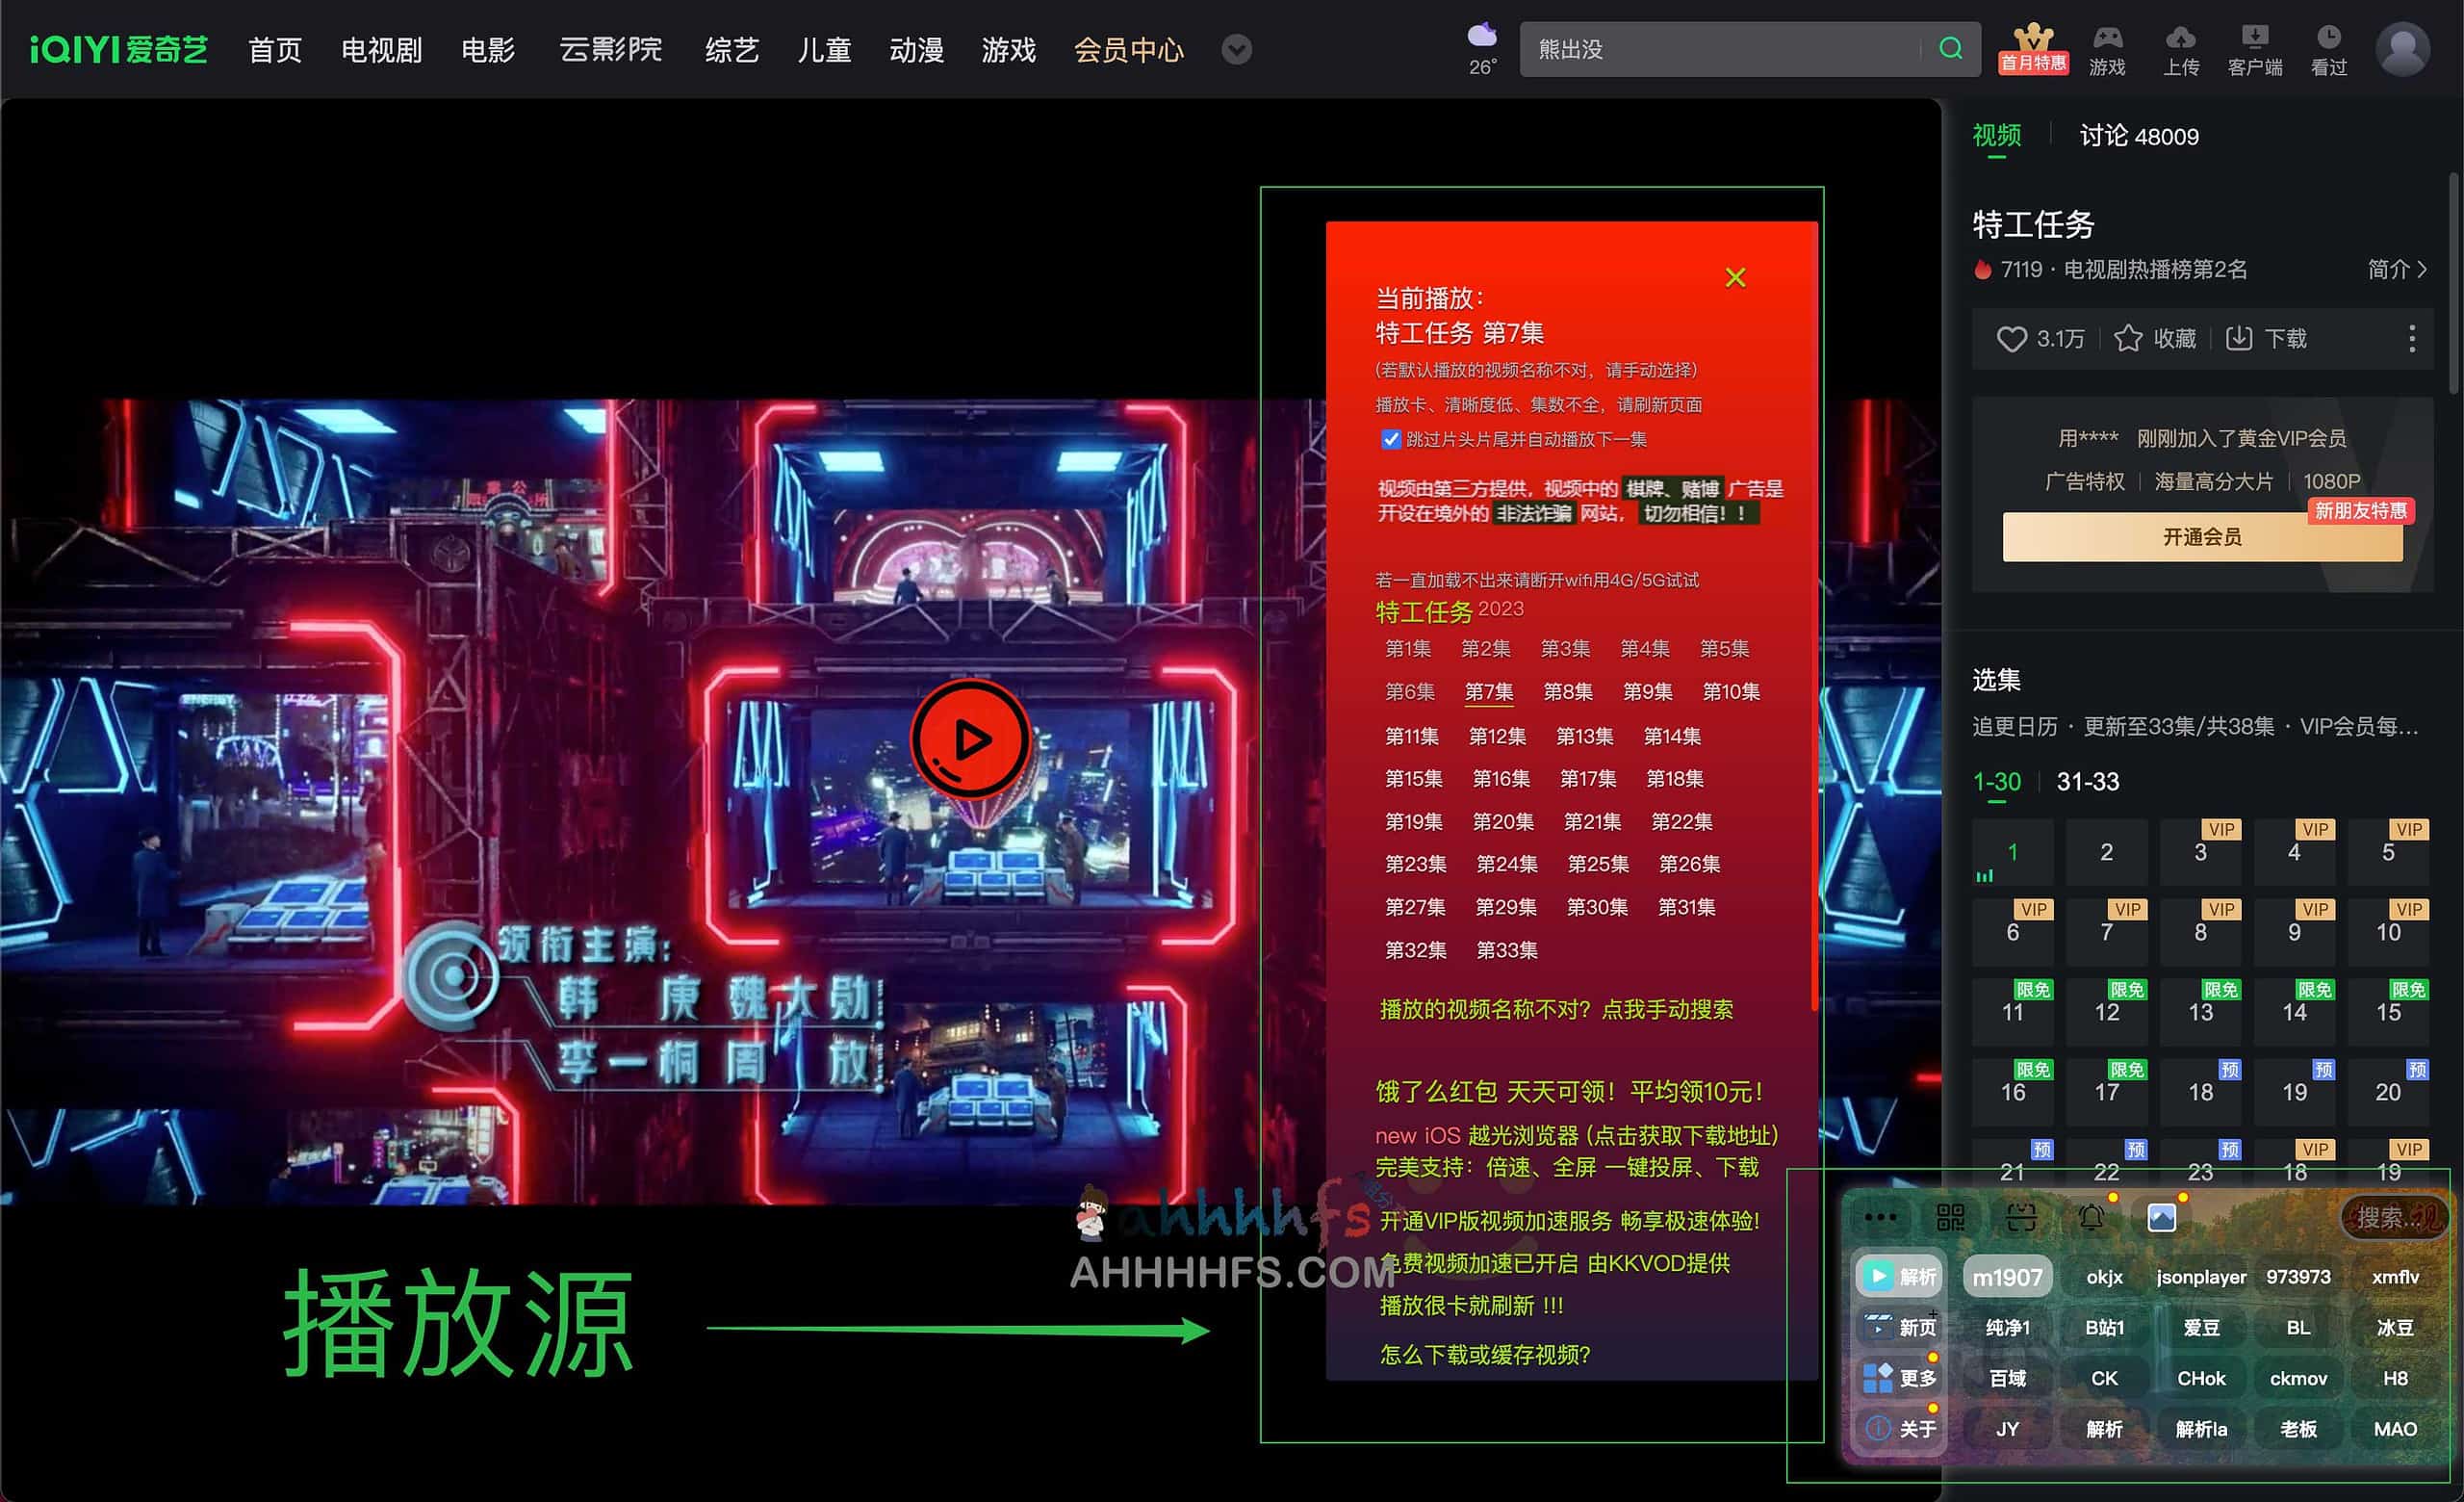Image resolution: width=2464 pixels, height=1502 pixels.
Task: Expand the 会员中心 dropdown chevron
Action: 1236,50
